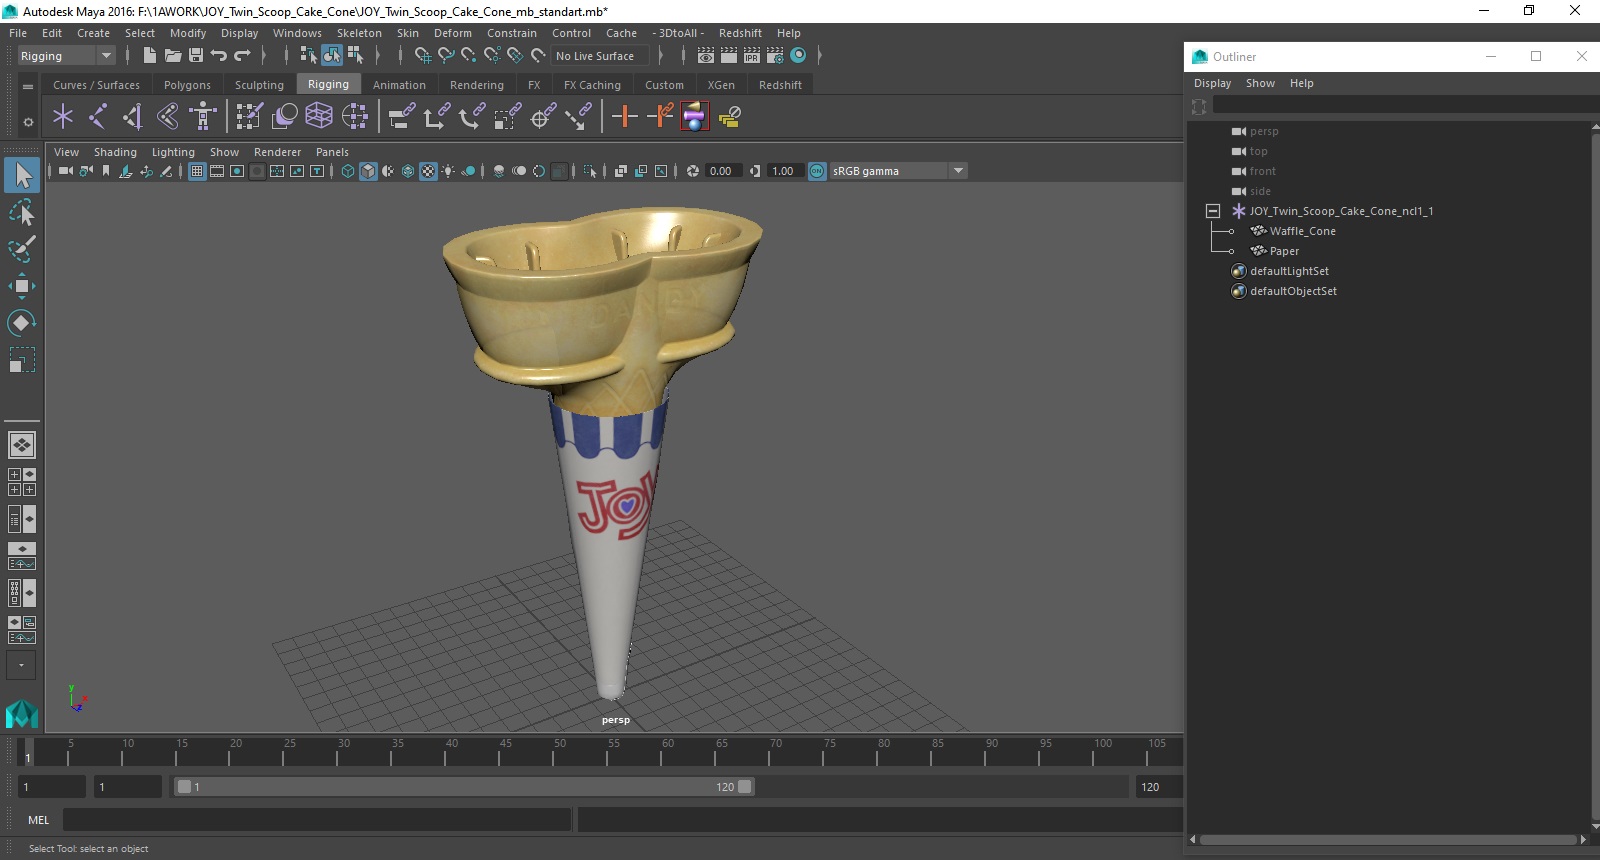This screenshot has height=860, width=1600.
Task: Redo the last action
Action: pos(242,56)
